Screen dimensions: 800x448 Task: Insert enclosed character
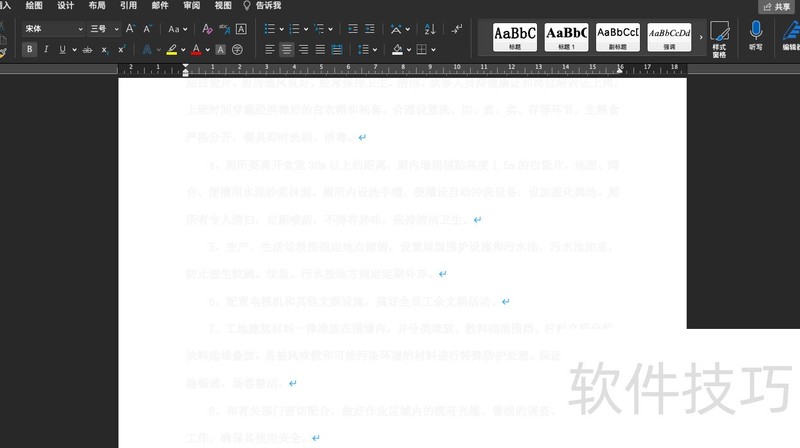pos(237,49)
